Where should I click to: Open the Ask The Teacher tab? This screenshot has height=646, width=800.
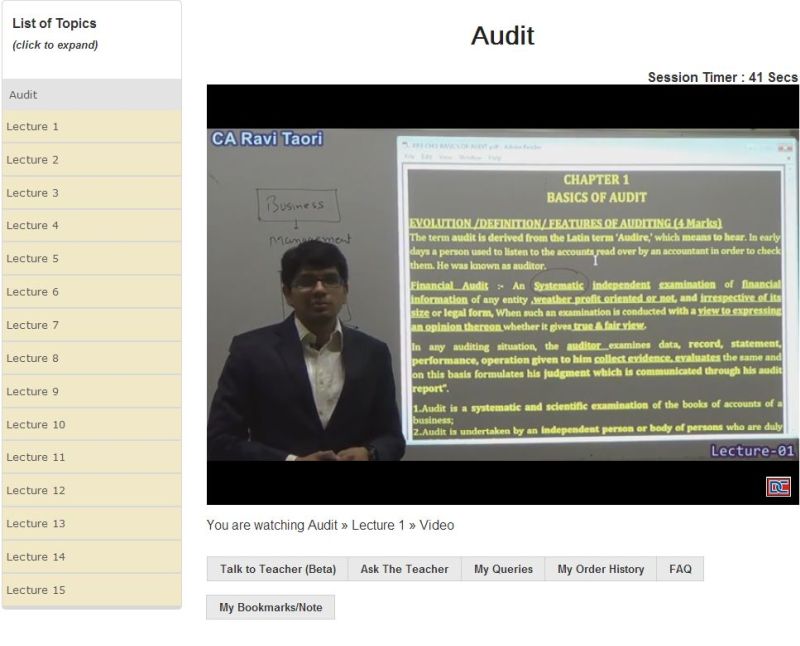(x=404, y=569)
